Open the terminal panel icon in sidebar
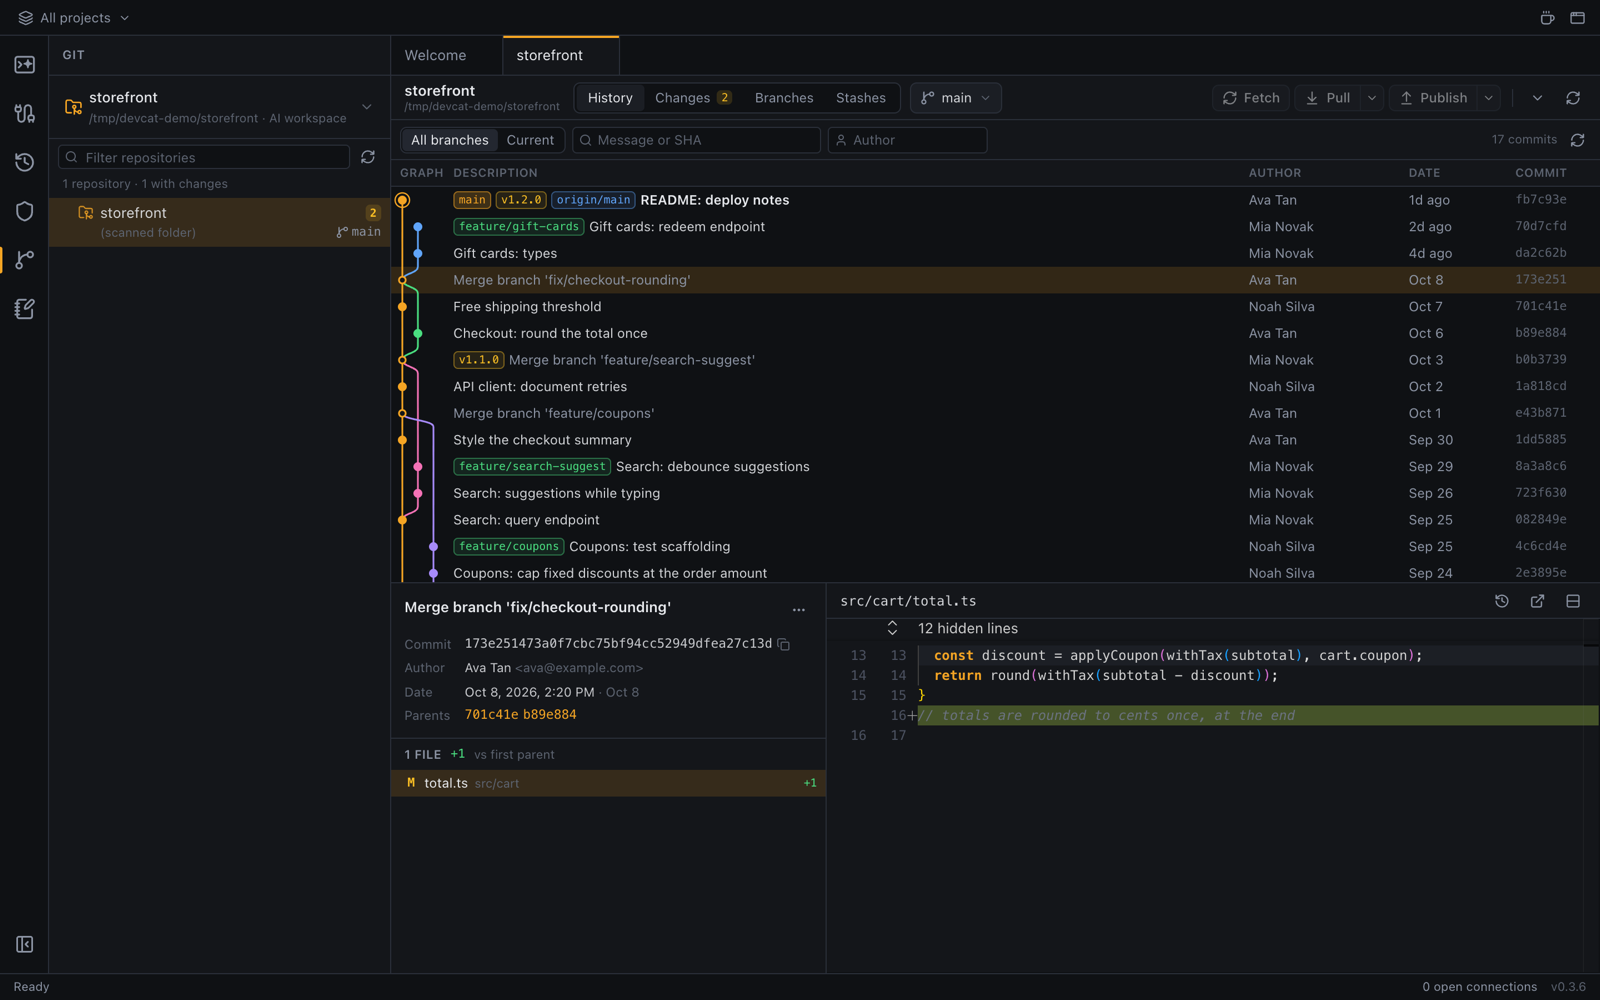This screenshot has width=1600, height=1000. coord(25,65)
